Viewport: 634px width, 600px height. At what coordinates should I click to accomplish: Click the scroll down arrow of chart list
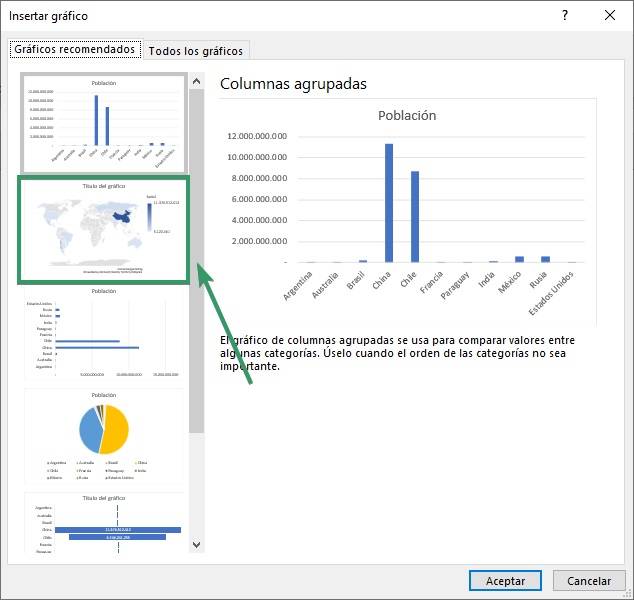coord(197,545)
